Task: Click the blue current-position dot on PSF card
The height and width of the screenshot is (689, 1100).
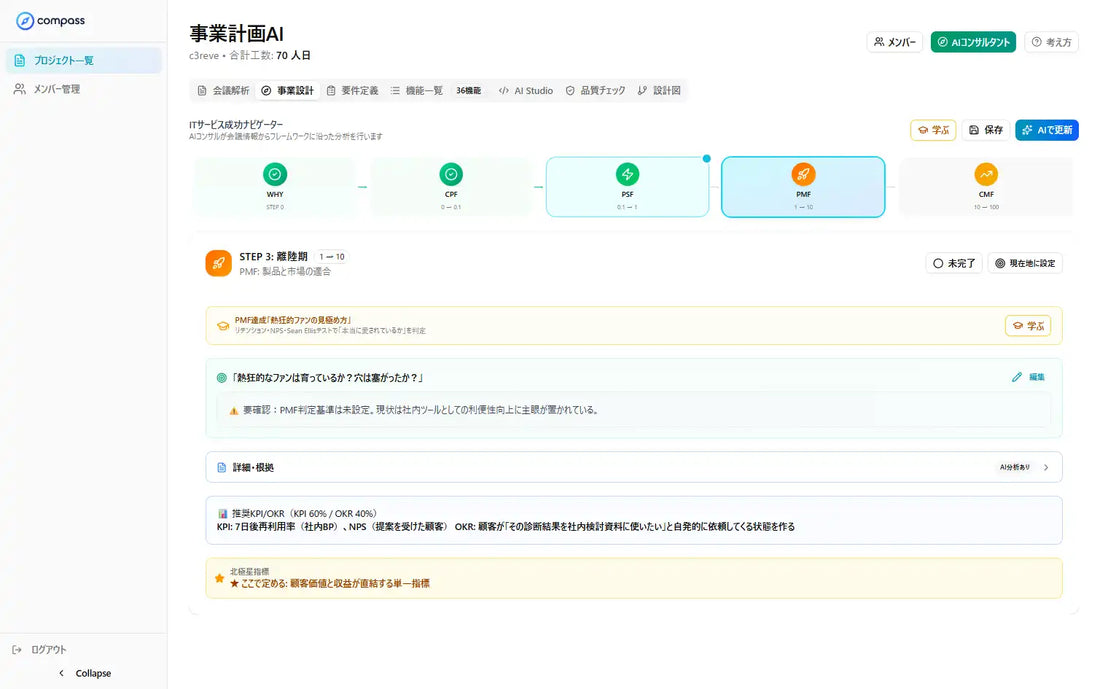Action: click(x=706, y=159)
